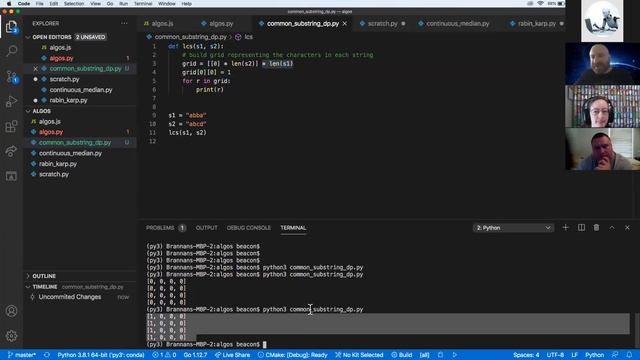Open feedback icon in status bar

(615, 355)
